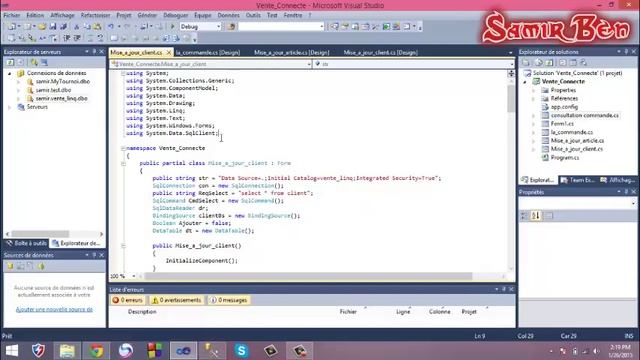640x360 pixels.
Task: Toggle the 0 avertissements filter
Action: (x=176, y=300)
